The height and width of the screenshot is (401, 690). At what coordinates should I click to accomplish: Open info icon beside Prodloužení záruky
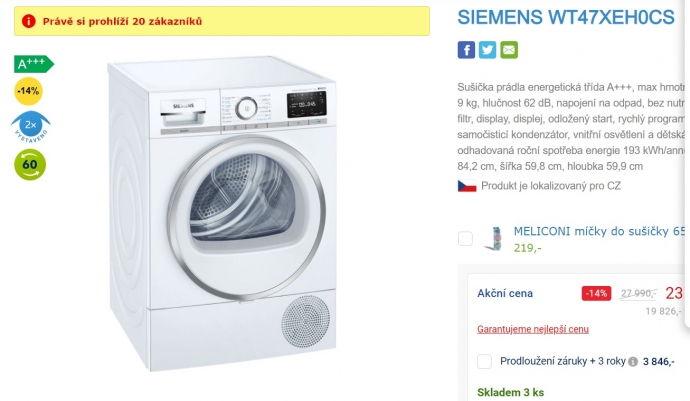point(633,362)
